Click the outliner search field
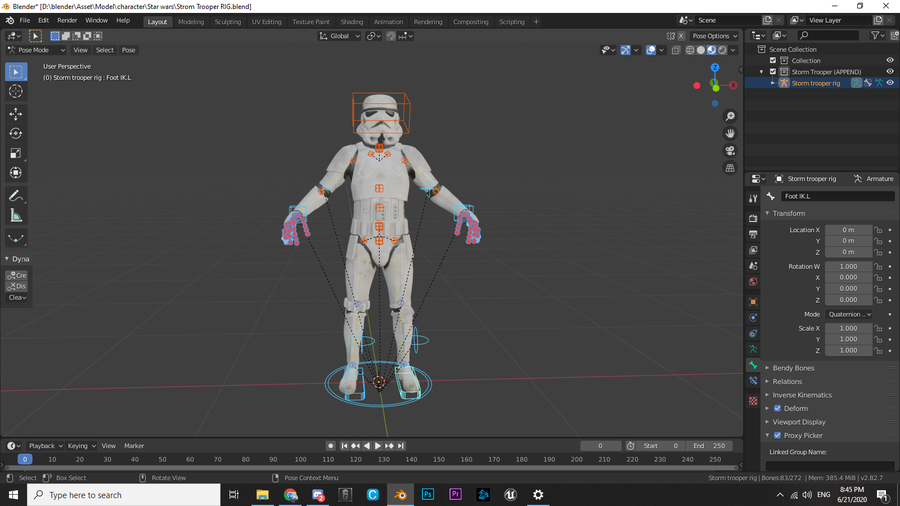 coord(828,36)
